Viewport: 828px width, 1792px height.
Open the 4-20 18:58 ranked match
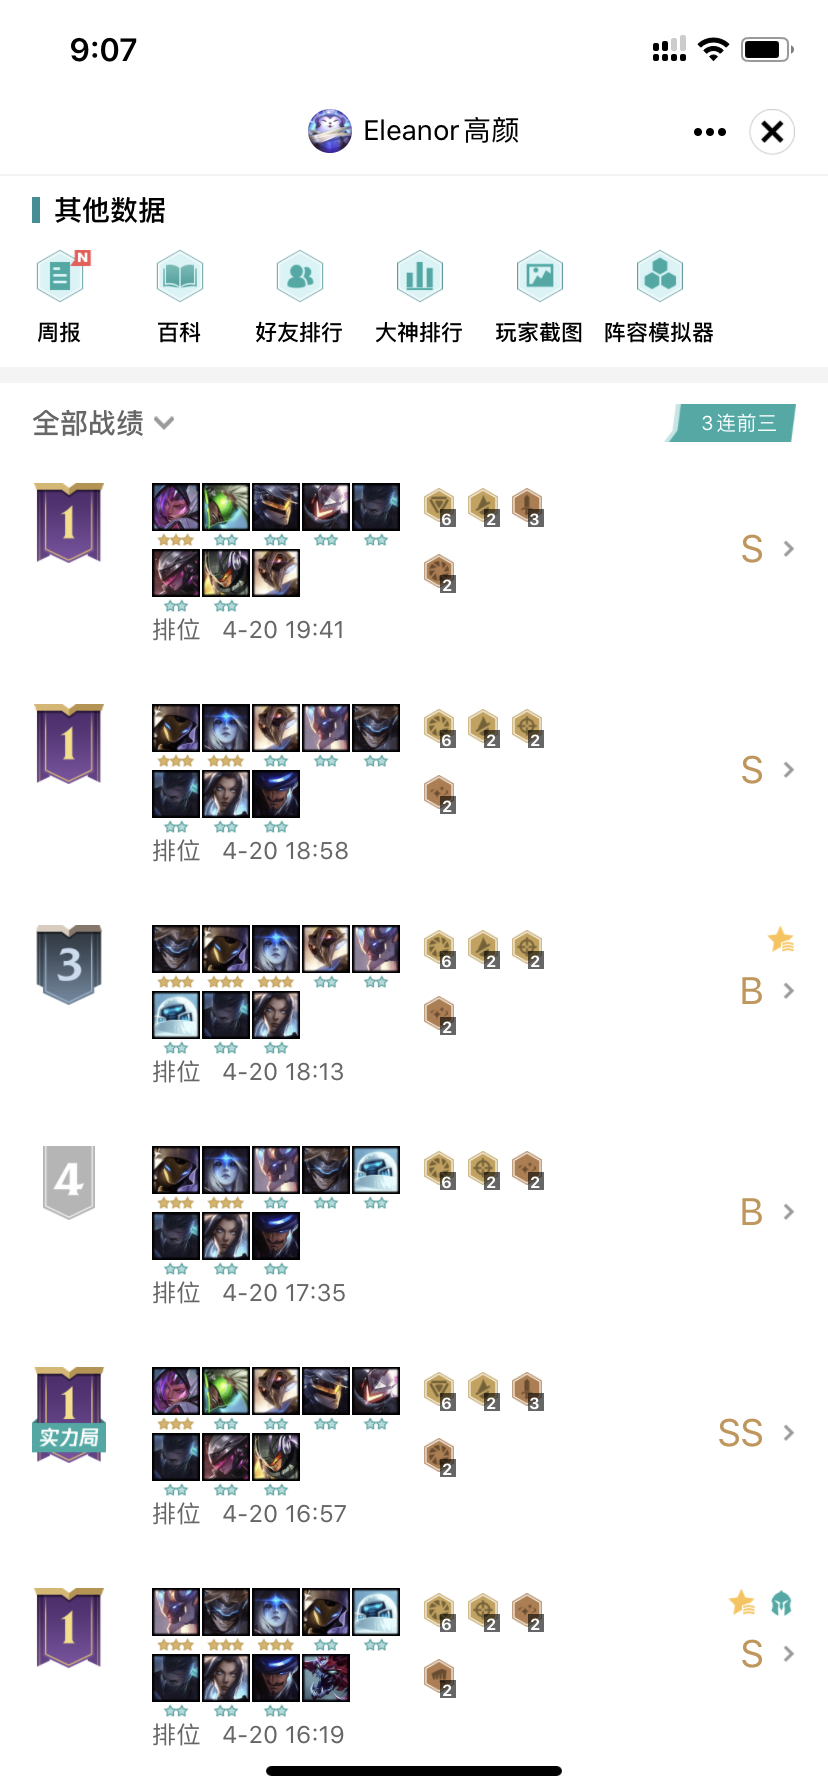click(x=414, y=784)
